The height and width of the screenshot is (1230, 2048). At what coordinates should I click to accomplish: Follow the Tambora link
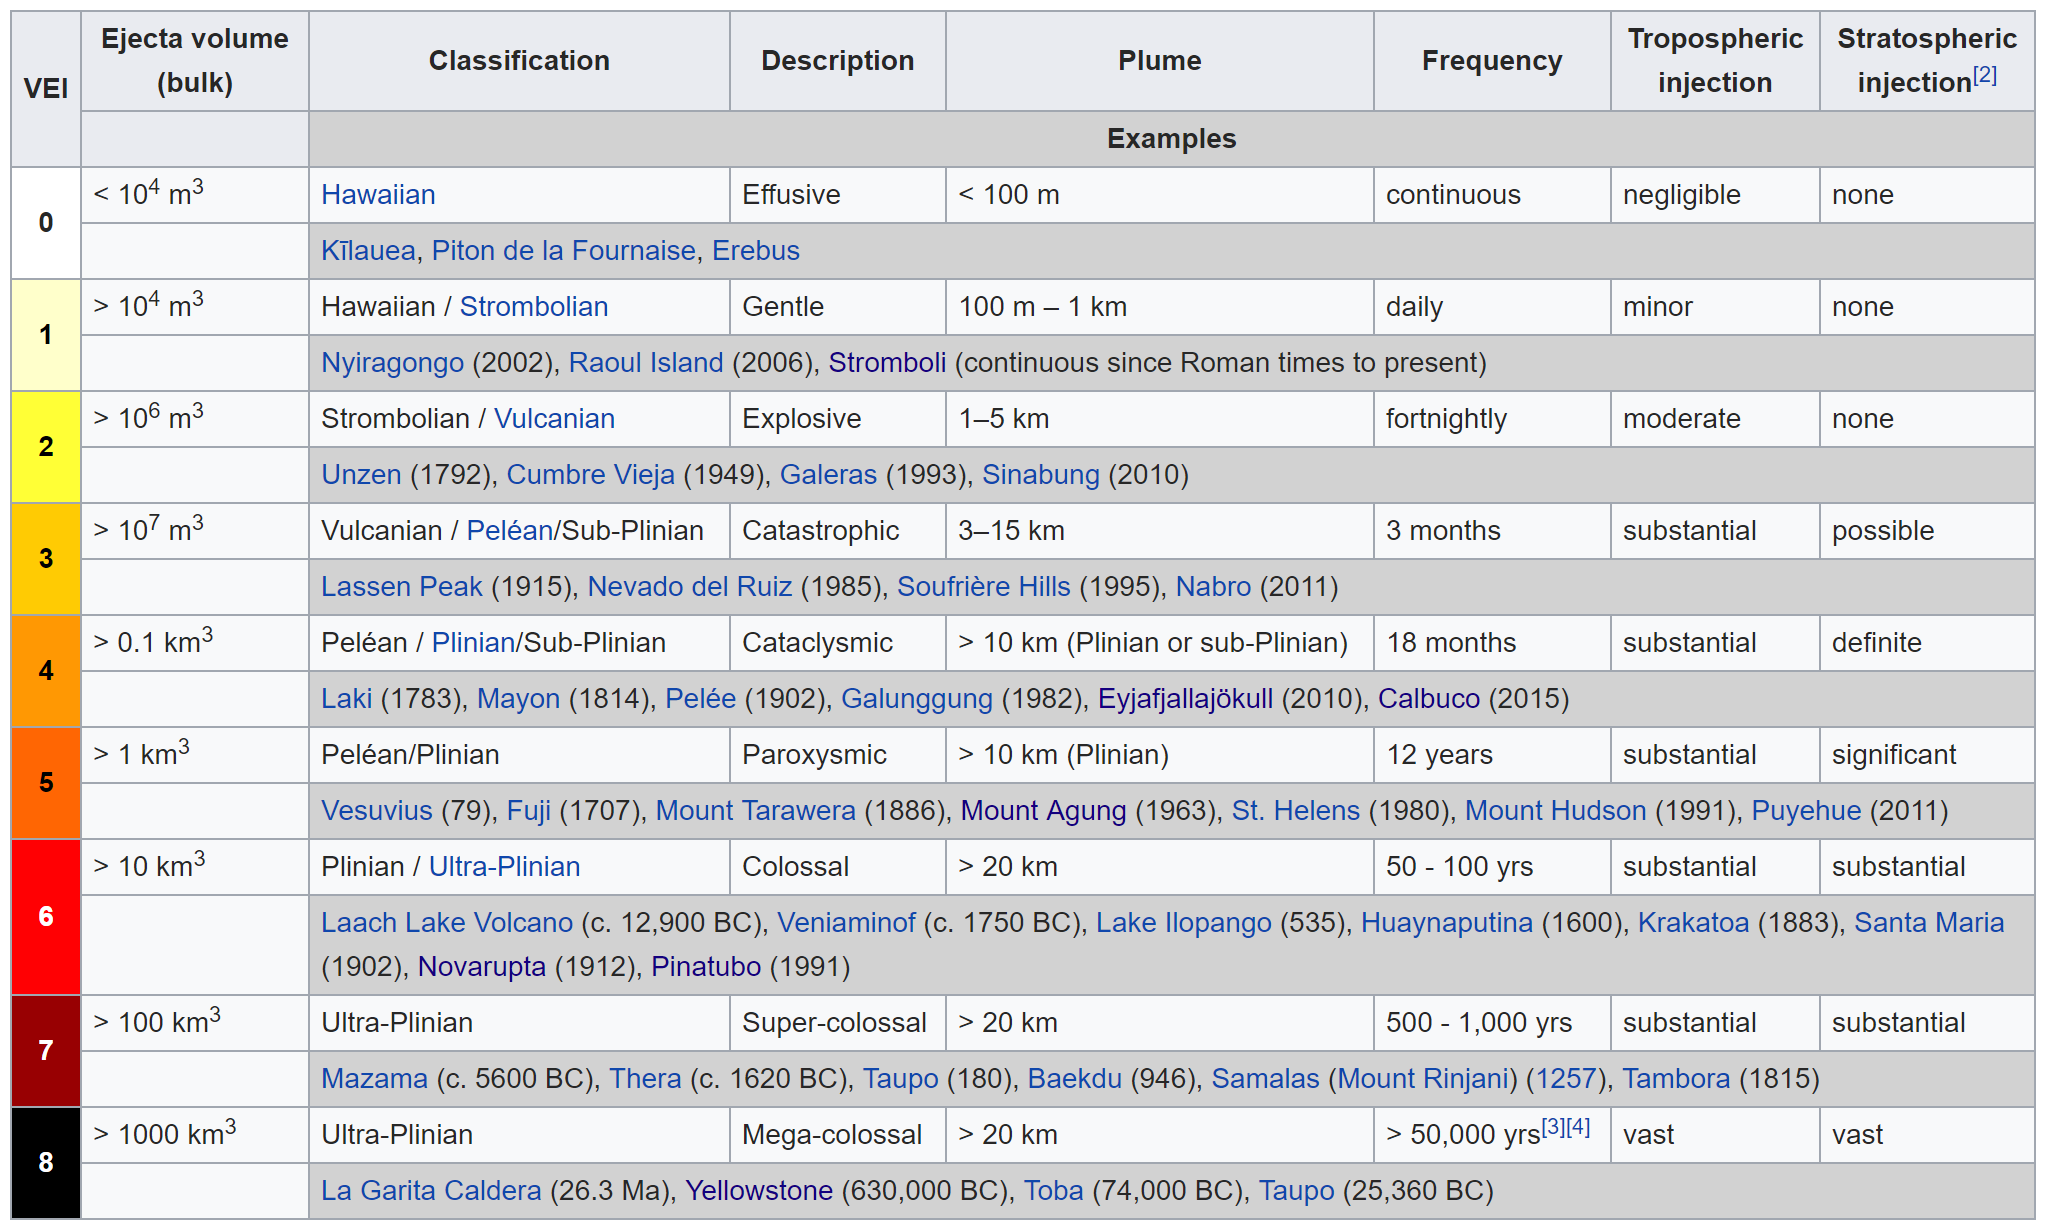pos(1676,1079)
